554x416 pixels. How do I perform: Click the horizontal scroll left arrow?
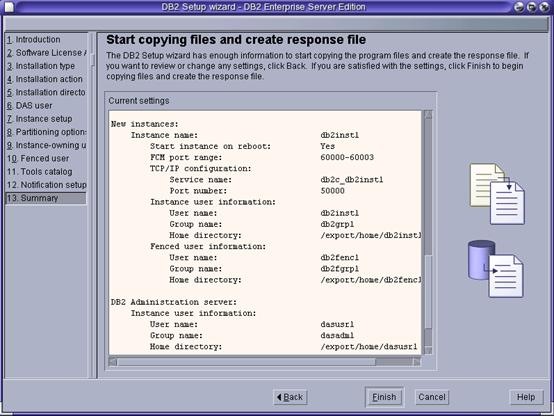(113, 362)
